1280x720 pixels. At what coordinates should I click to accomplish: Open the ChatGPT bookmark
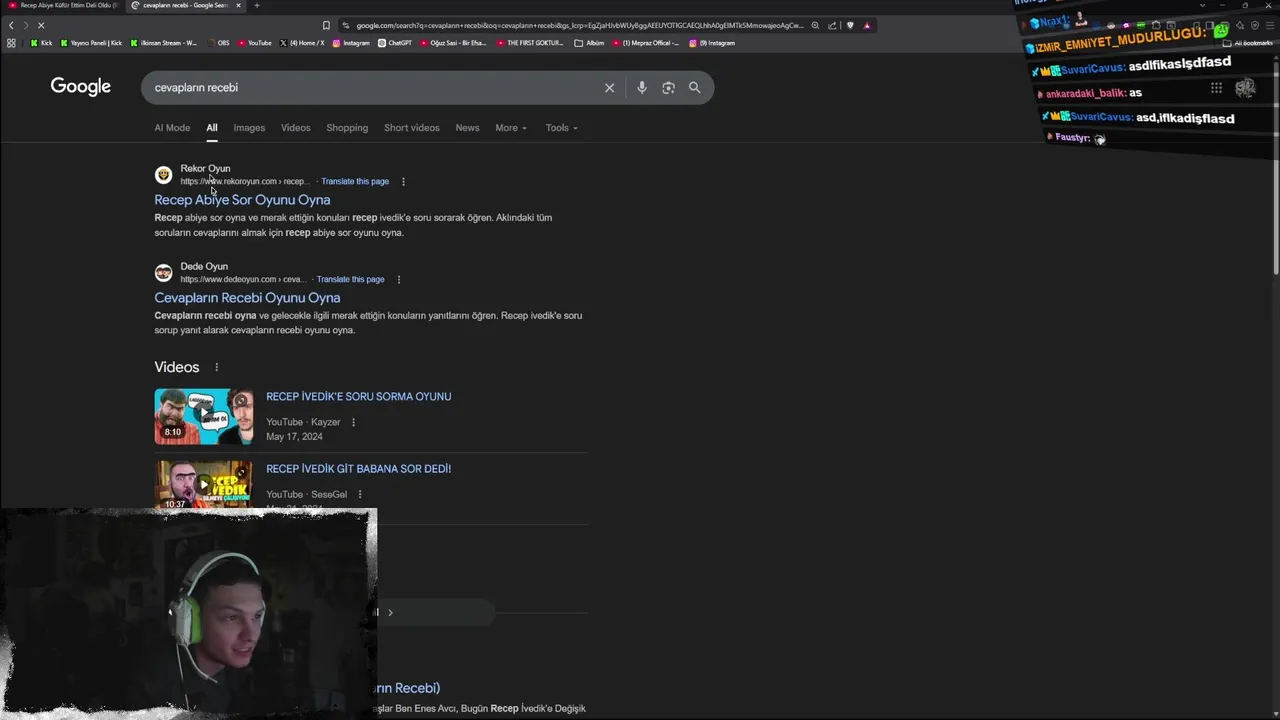(394, 43)
